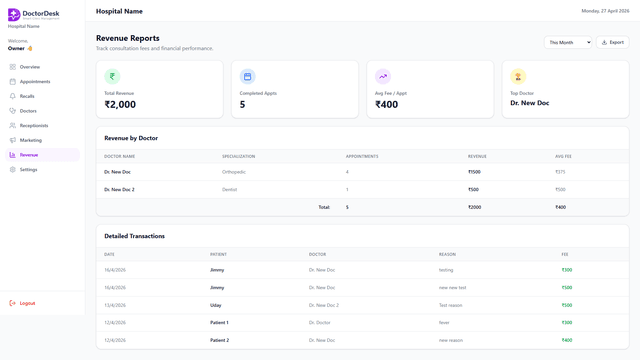The width and height of the screenshot is (640, 360).
Task: Click the Receptionists people icon
Action: pos(13,126)
